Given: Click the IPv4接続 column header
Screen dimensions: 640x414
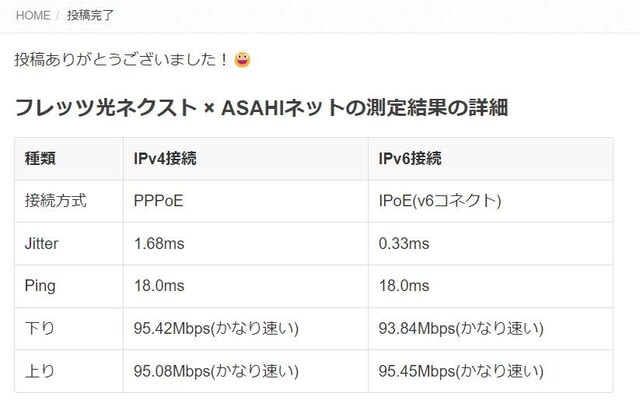Looking at the screenshot, I should point(165,158).
